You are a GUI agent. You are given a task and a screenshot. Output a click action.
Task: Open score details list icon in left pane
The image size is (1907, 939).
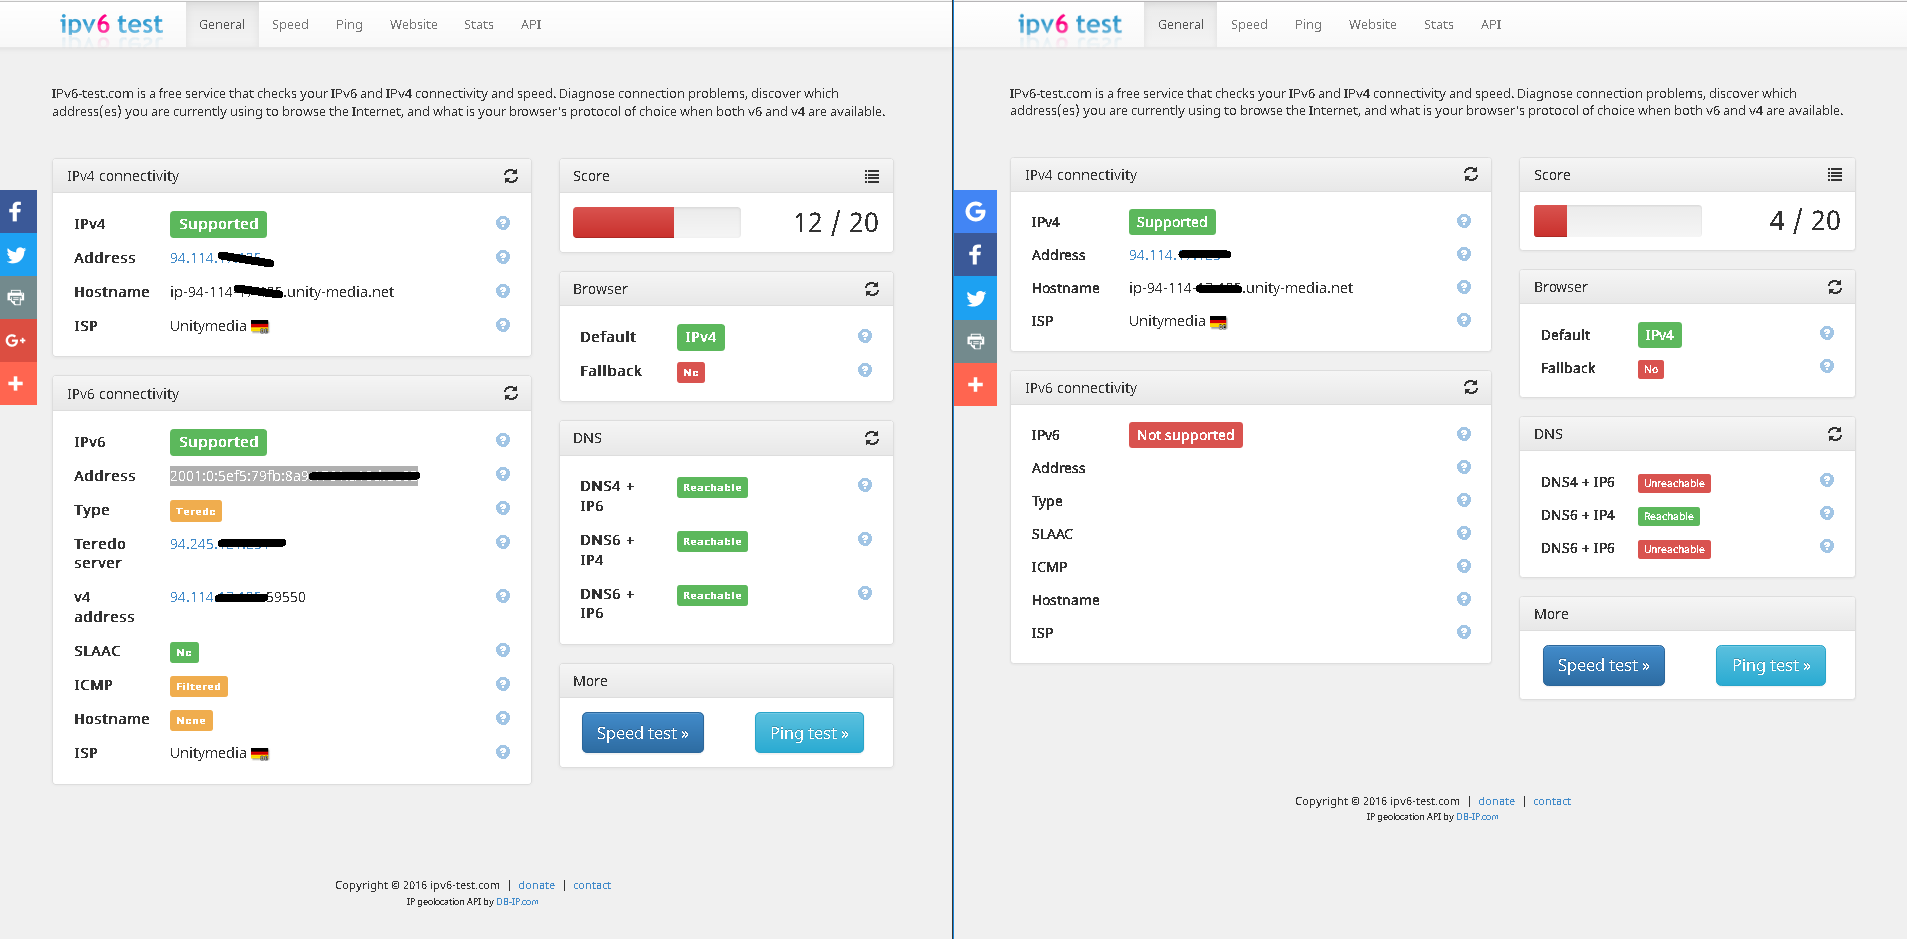pos(872,176)
